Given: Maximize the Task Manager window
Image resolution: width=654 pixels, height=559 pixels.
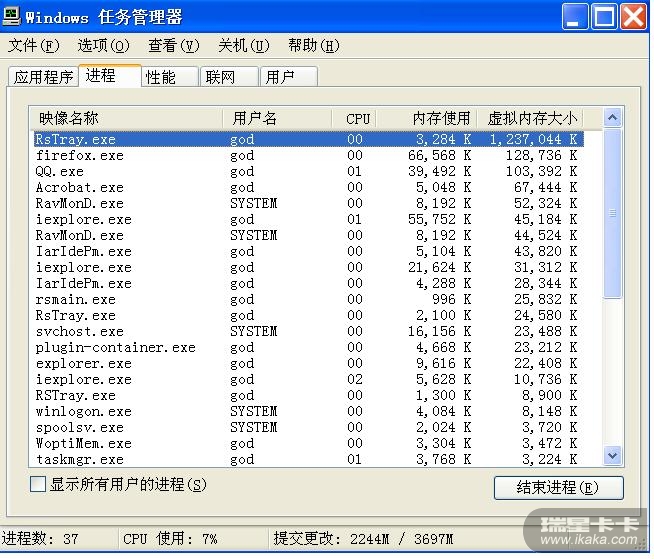Looking at the screenshot, I should click(604, 17).
